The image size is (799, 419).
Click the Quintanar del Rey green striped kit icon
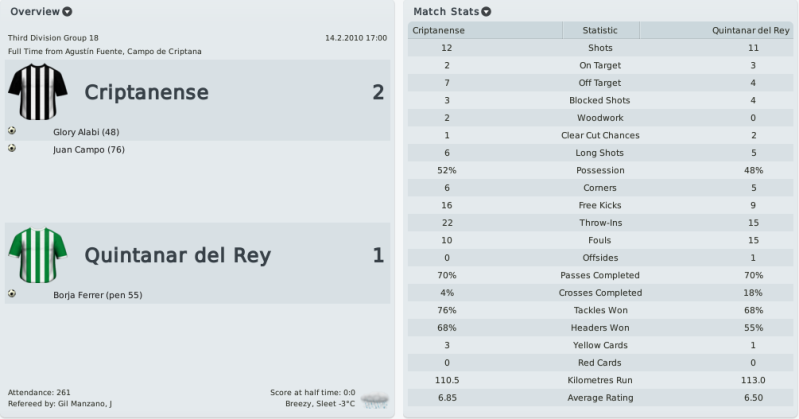37,255
